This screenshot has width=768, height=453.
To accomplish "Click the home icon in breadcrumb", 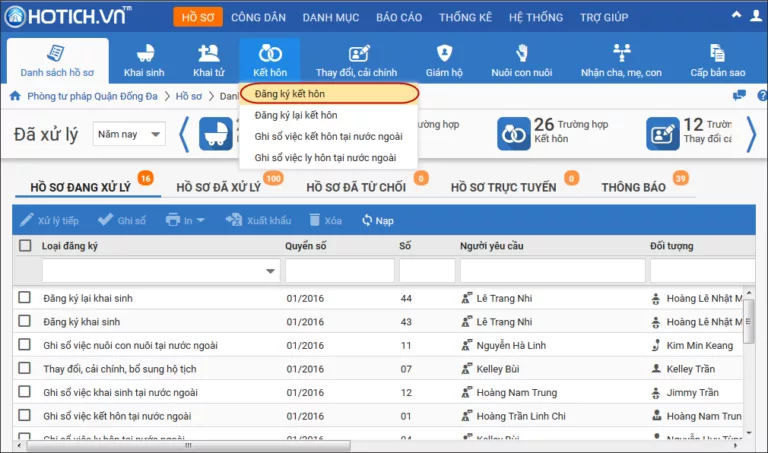I will (x=15, y=96).
